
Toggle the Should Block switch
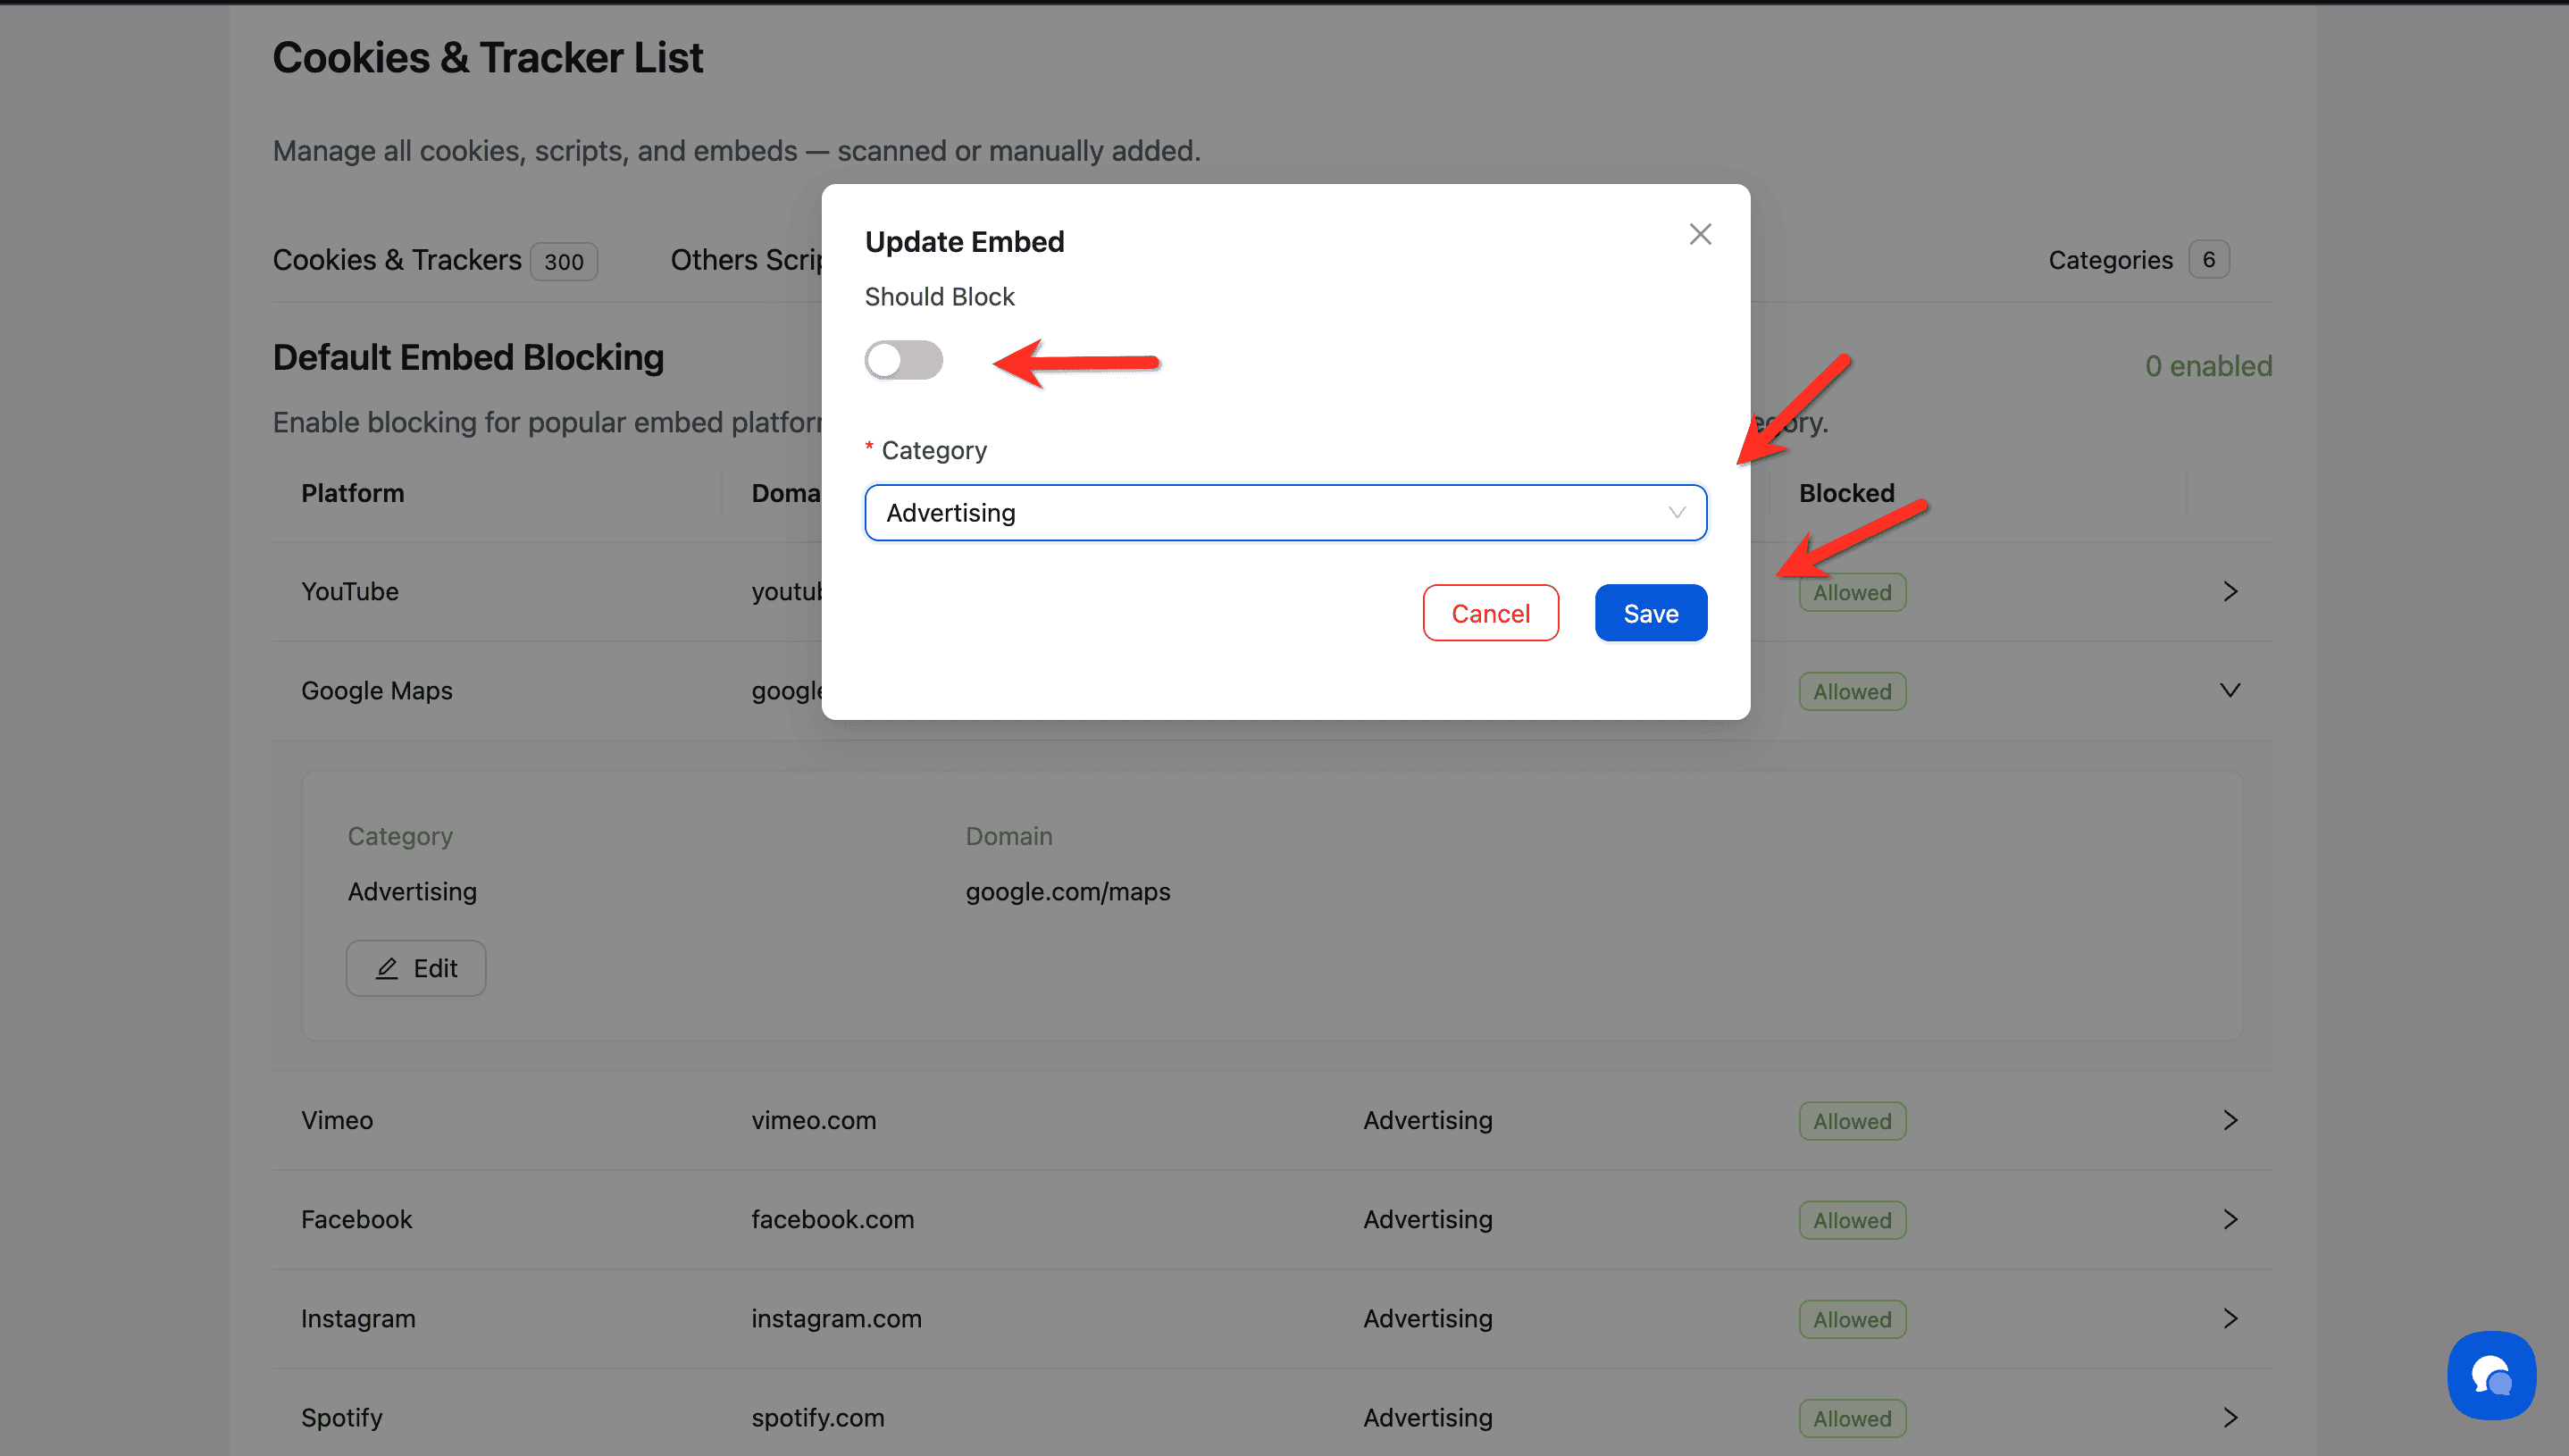[903, 360]
